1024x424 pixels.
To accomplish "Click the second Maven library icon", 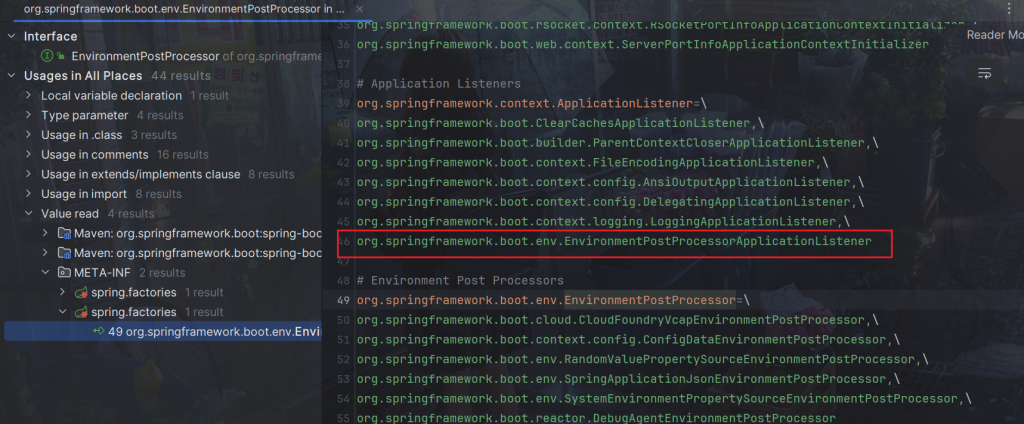I will (x=63, y=253).
